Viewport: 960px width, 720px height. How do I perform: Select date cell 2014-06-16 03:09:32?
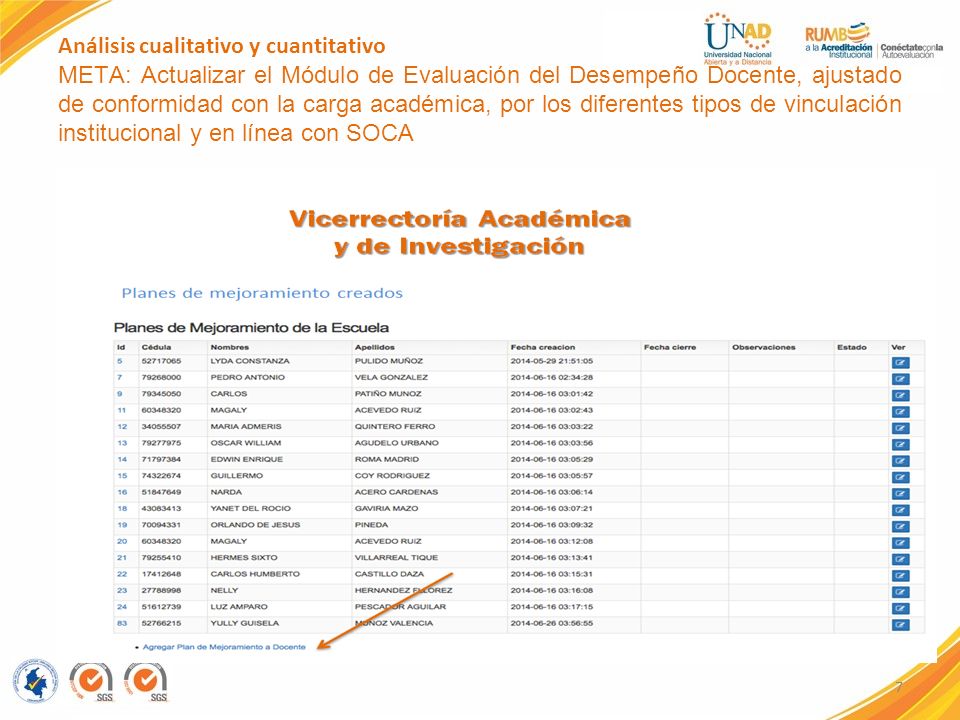click(x=552, y=525)
